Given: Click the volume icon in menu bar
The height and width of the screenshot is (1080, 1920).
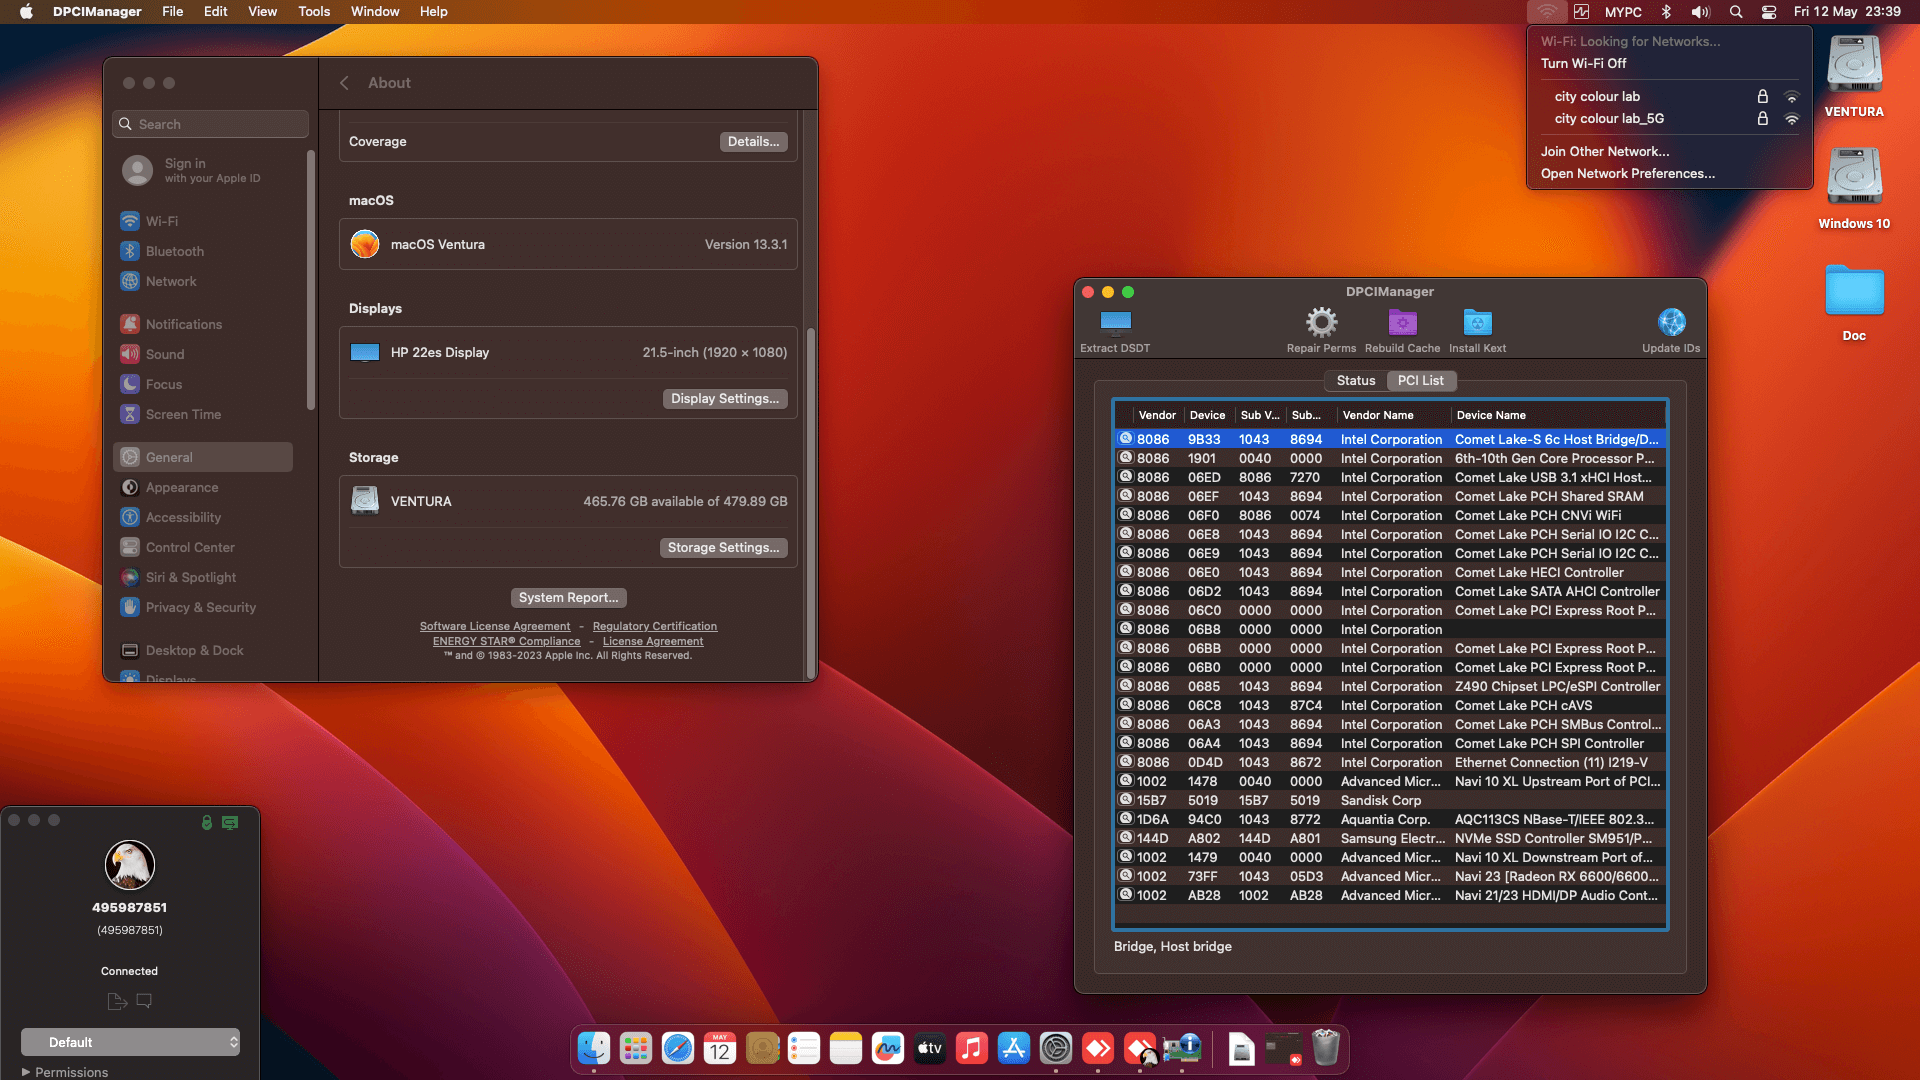Looking at the screenshot, I should point(1700,12).
